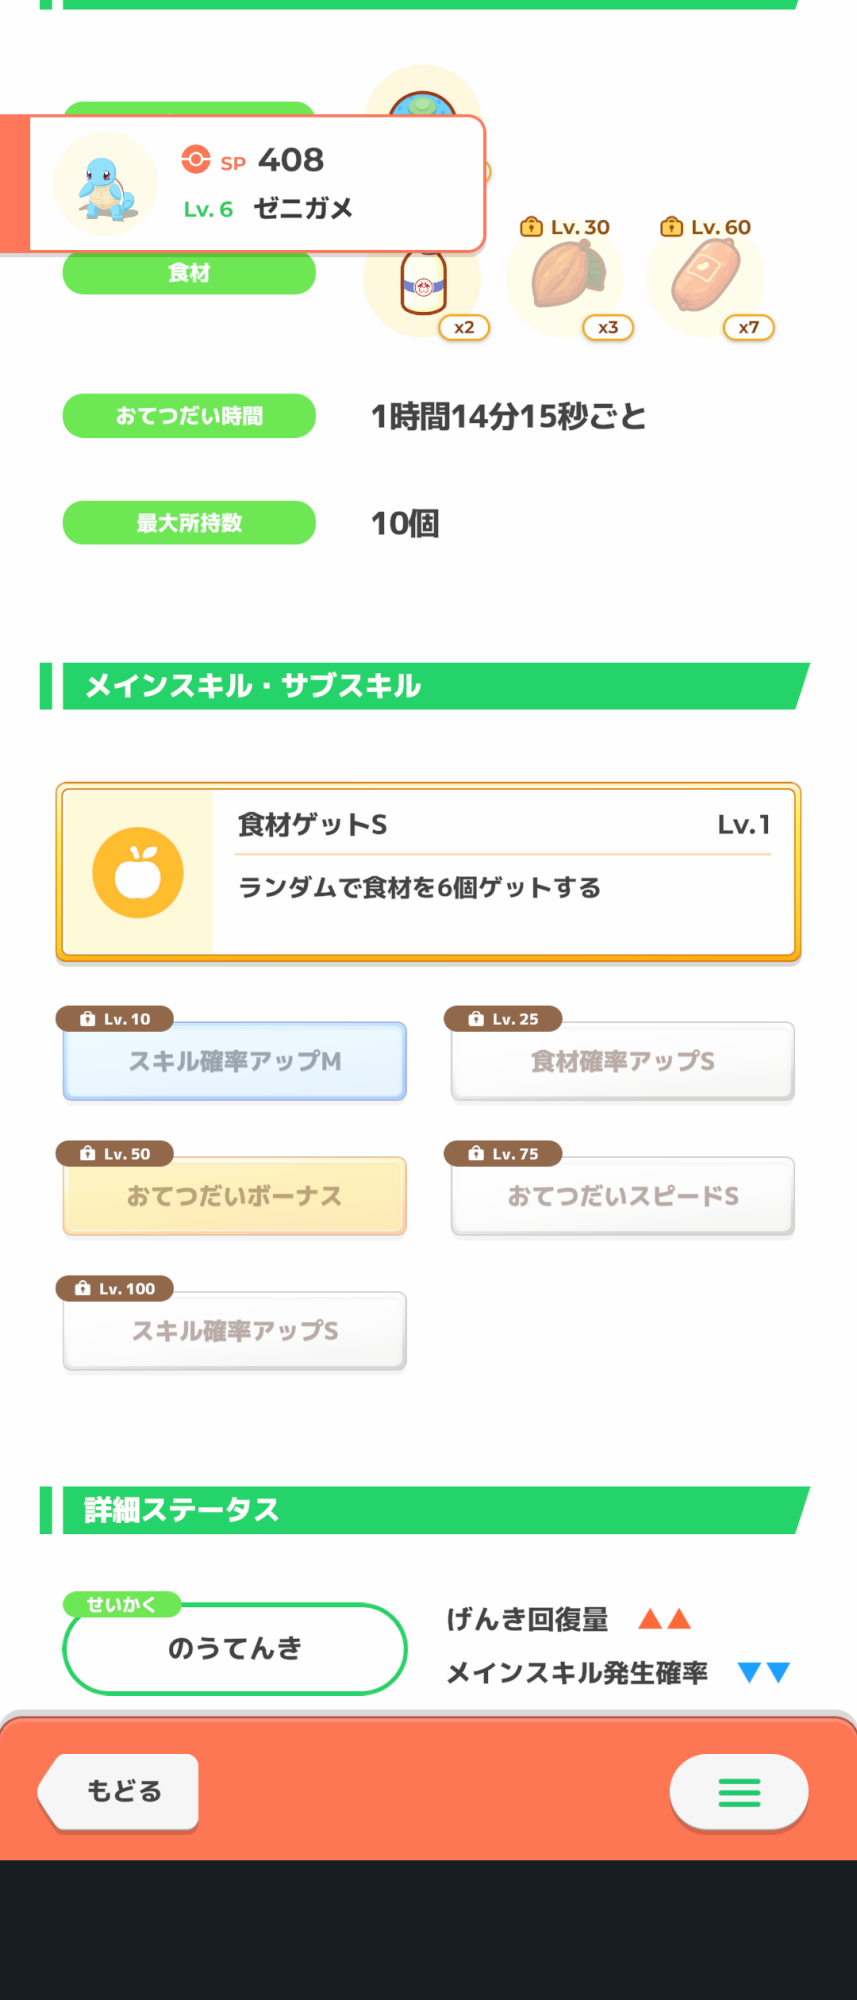Tap the sausage ingredient icon

[706, 276]
